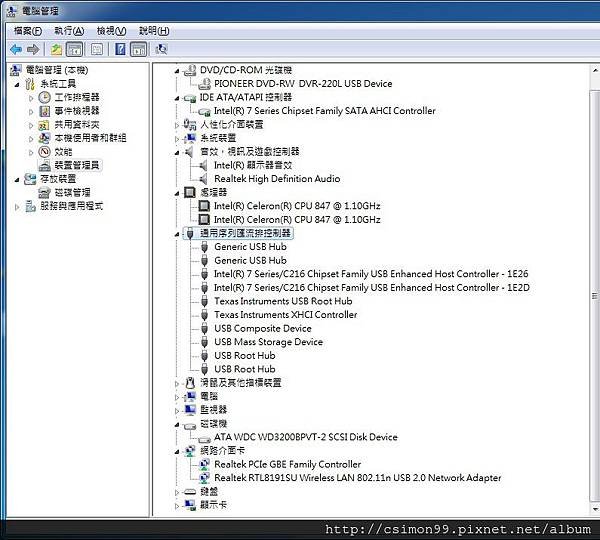Viewport: 600px width, 540px height.
Task: Collapse the DVD/CD-ROM 光碟機 category
Action: click(177, 71)
